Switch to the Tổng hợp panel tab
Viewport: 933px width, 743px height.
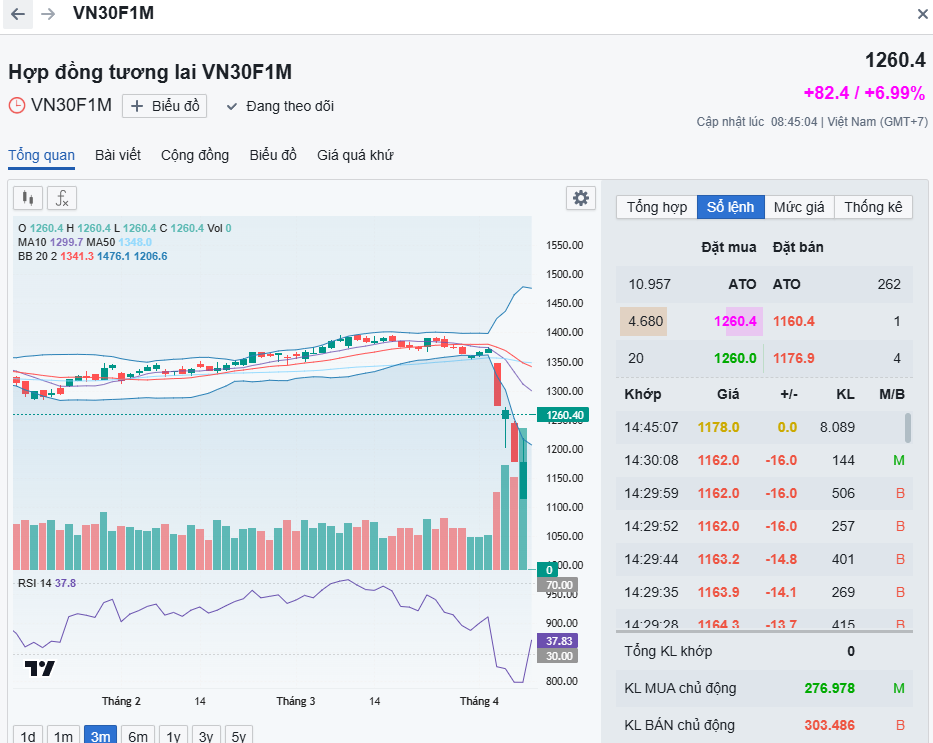tap(657, 207)
